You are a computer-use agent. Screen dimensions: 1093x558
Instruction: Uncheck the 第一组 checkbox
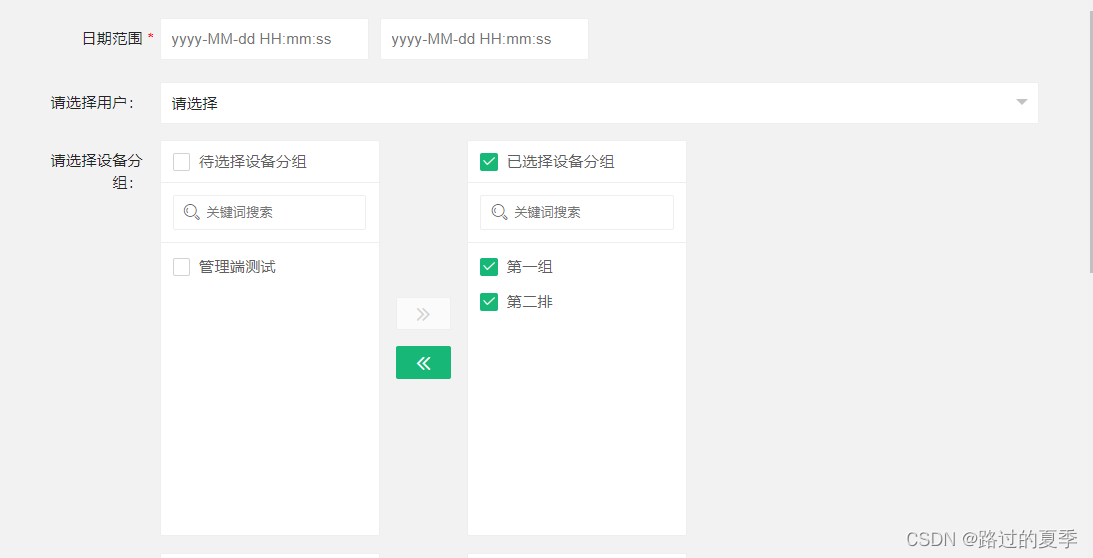[489, 267]
